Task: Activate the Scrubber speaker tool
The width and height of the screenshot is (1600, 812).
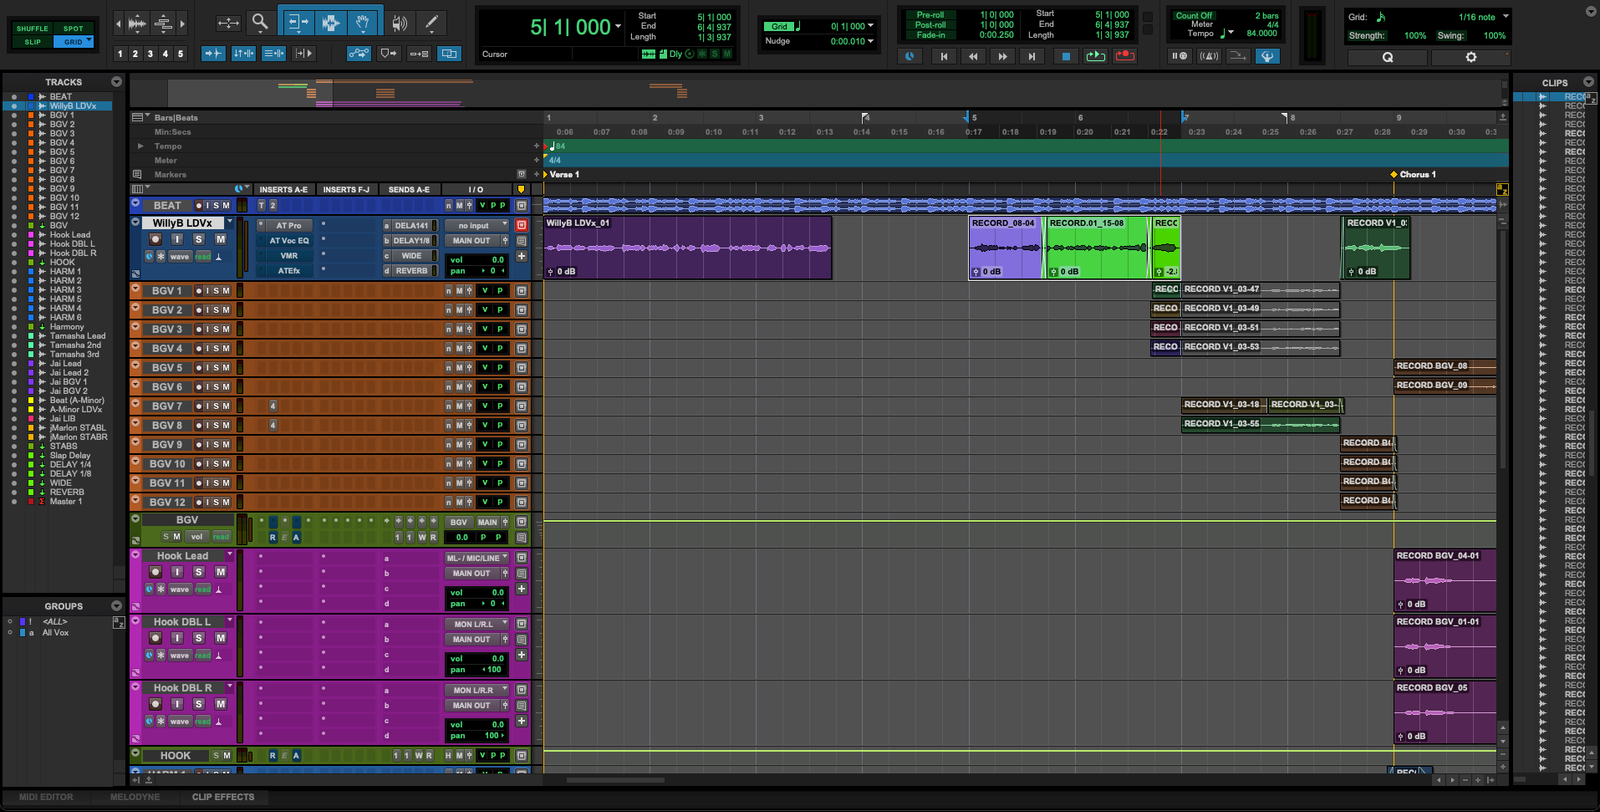Action: (400, 22)
